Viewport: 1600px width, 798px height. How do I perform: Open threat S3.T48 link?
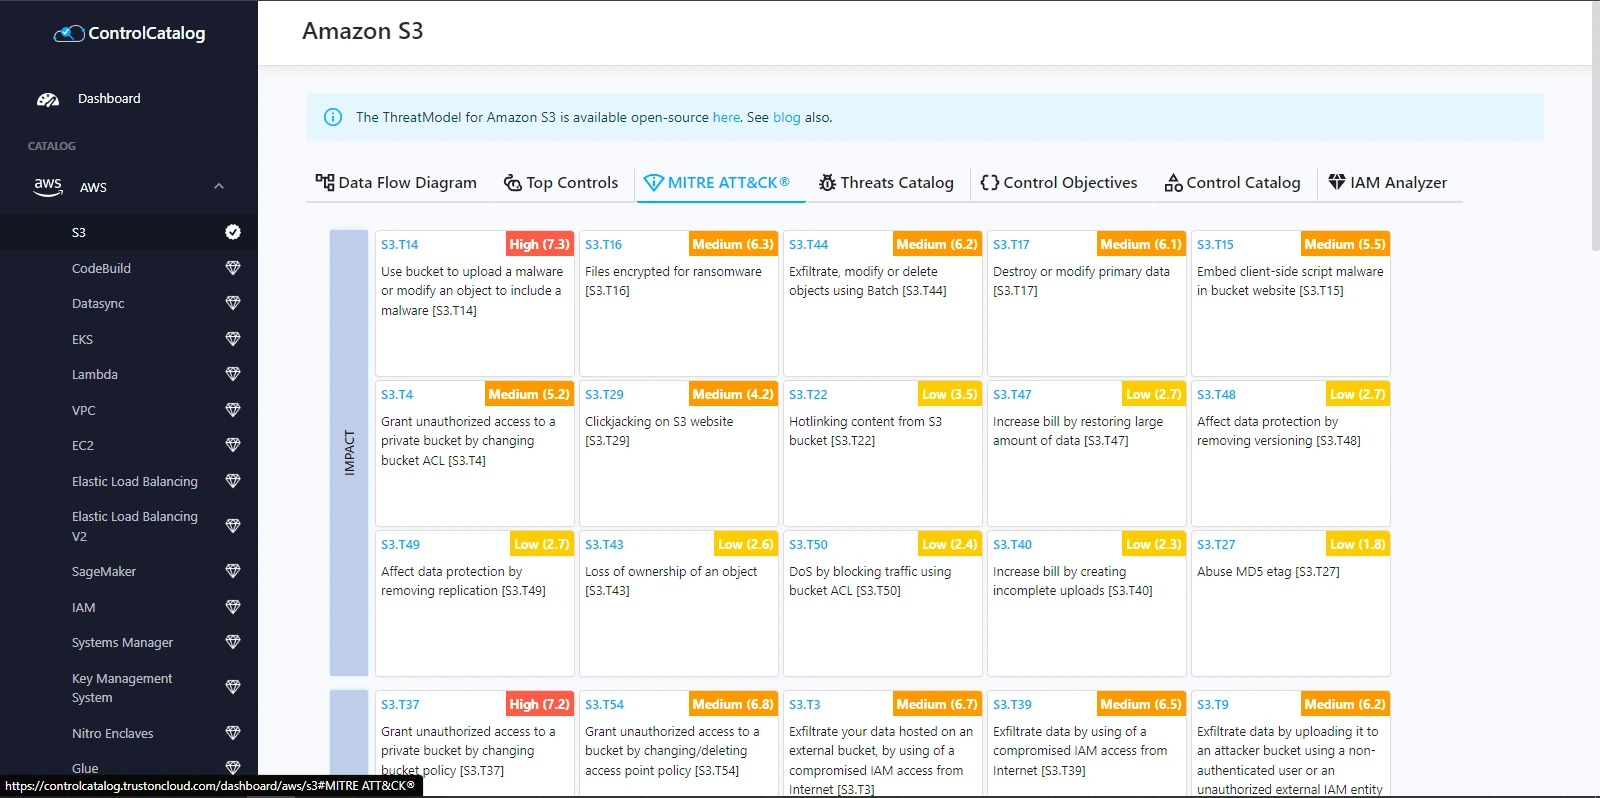(x=1216, y=394)
